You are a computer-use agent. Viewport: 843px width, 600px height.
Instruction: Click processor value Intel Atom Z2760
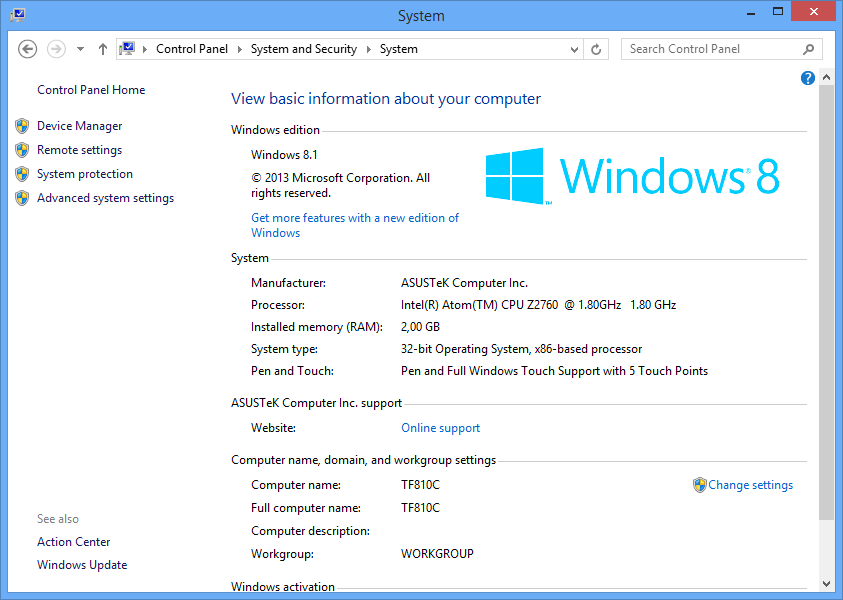coord(538,305)
